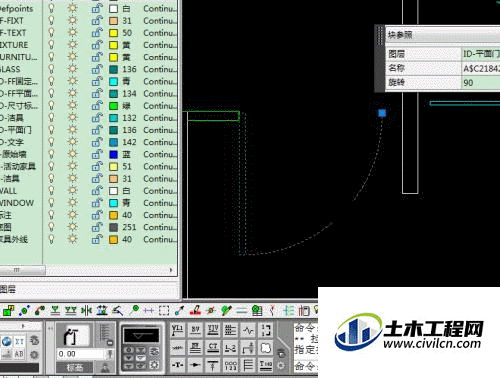Toggle padlock for 家具外线 layer
500x378 pixels.
97,239
